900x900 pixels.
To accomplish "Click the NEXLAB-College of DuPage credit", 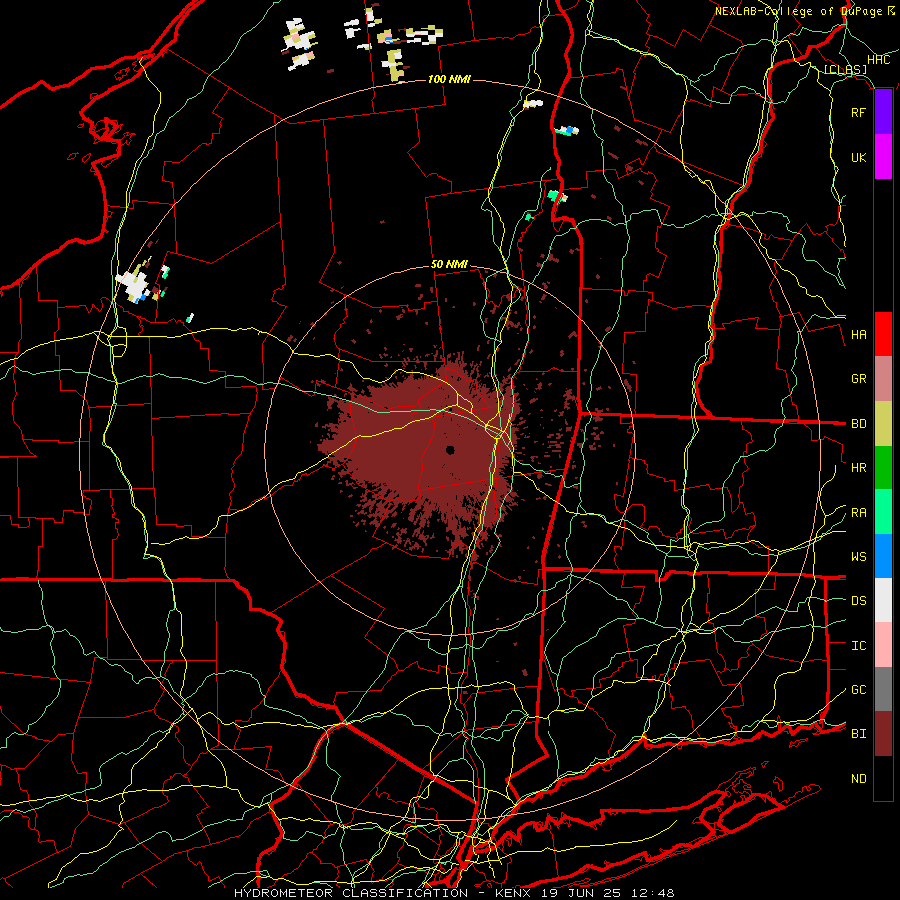I will pyautogui.click(x=798, y=11).
